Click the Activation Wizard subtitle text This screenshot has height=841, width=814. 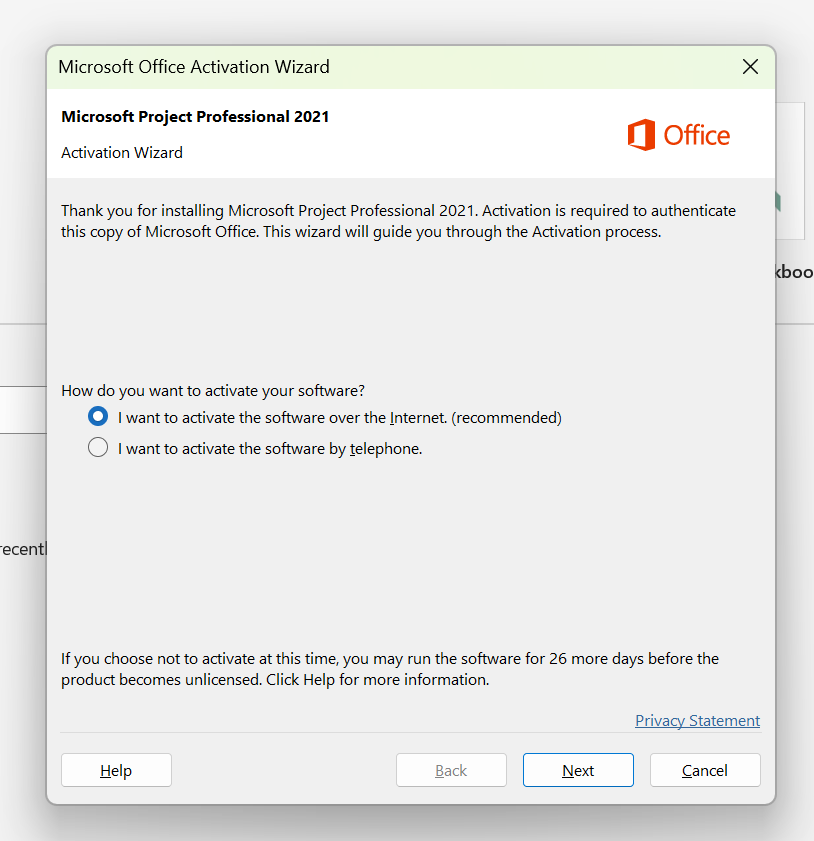click(122, 153)
